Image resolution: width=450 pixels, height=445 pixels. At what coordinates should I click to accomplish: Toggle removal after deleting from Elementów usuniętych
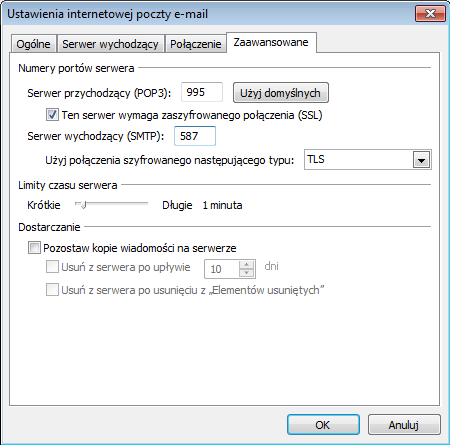pos(52,290)
